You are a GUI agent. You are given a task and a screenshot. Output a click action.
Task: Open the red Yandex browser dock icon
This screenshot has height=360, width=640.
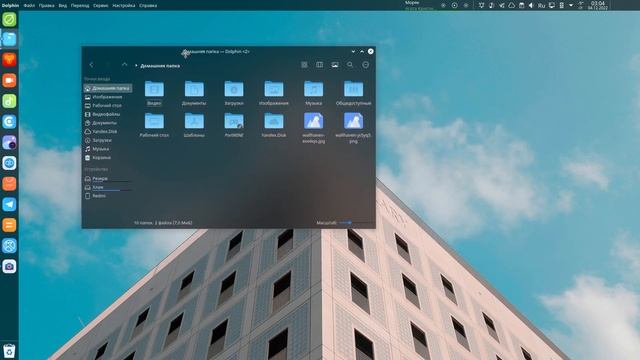click(9, 60)
